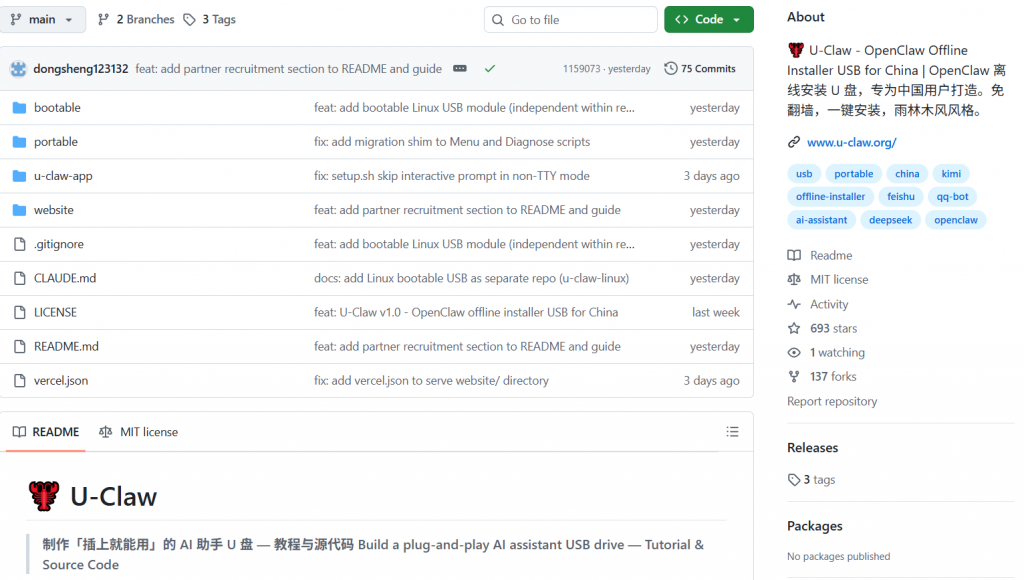Click the Report repository link
Image resolution: width=1024 pixels, height=580 pixels.
832,401
